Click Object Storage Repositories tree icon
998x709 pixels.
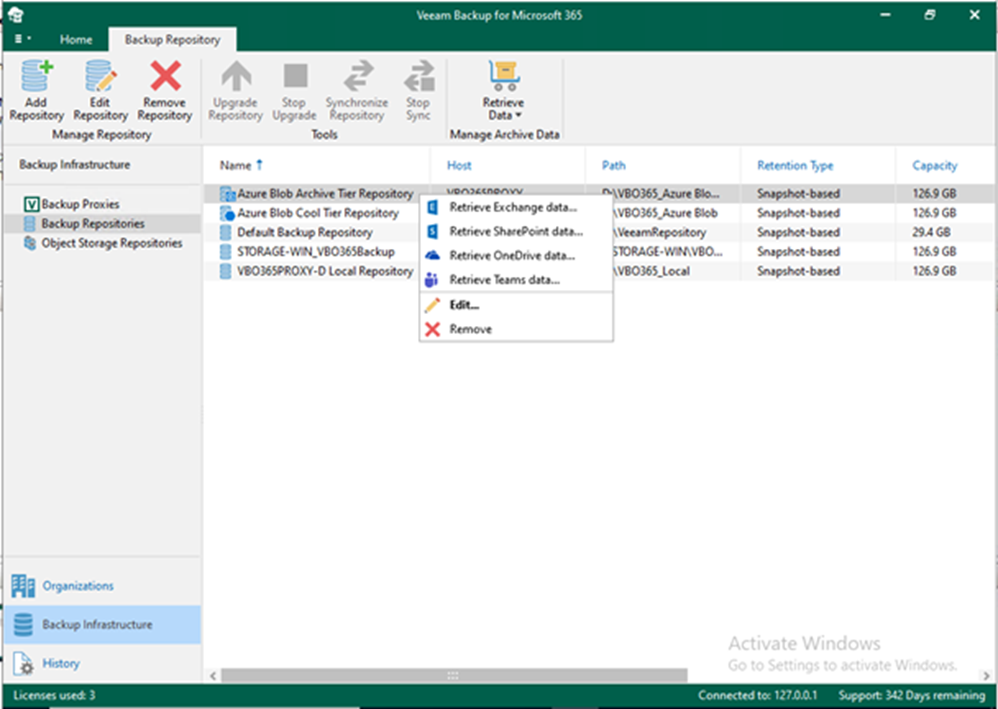click(30, 243)
